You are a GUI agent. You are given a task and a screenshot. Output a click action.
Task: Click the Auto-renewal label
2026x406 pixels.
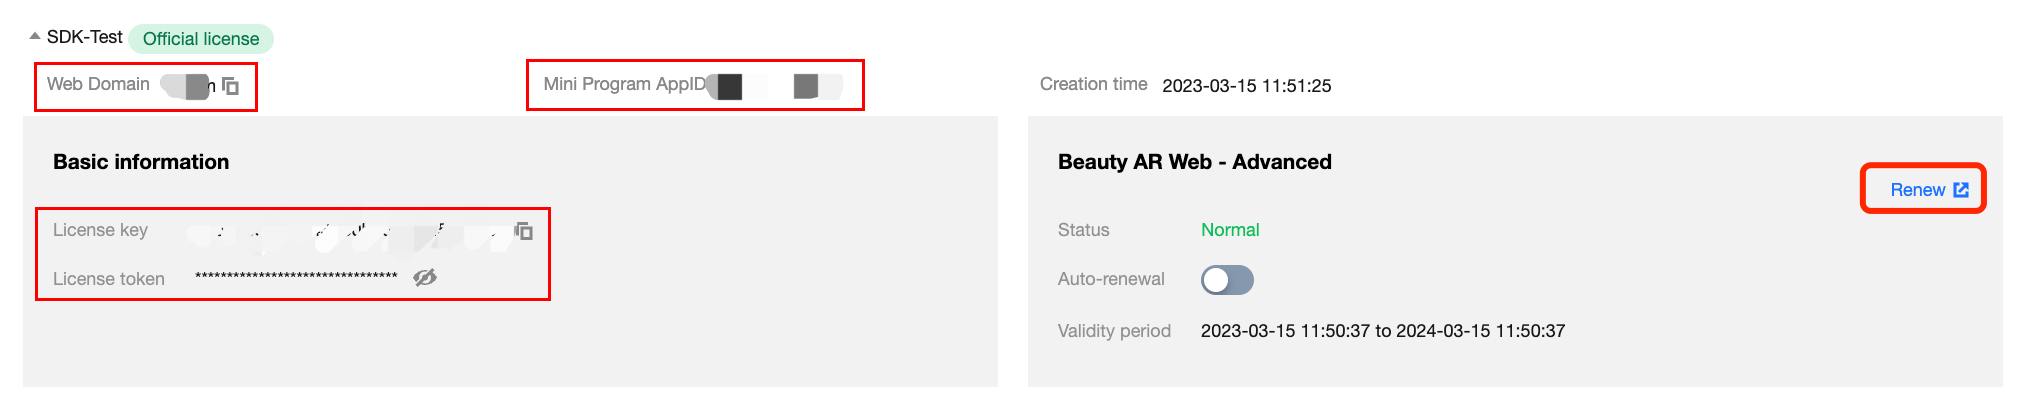click(1111, 279)
